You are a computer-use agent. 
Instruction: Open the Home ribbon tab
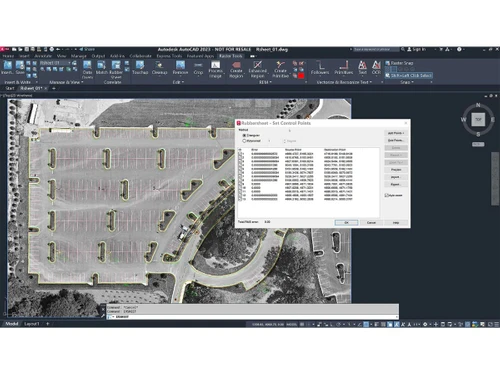(8, 56)
